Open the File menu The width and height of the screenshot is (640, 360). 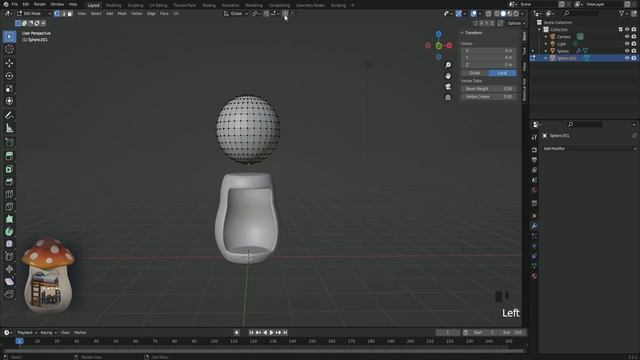coord(15,4)
